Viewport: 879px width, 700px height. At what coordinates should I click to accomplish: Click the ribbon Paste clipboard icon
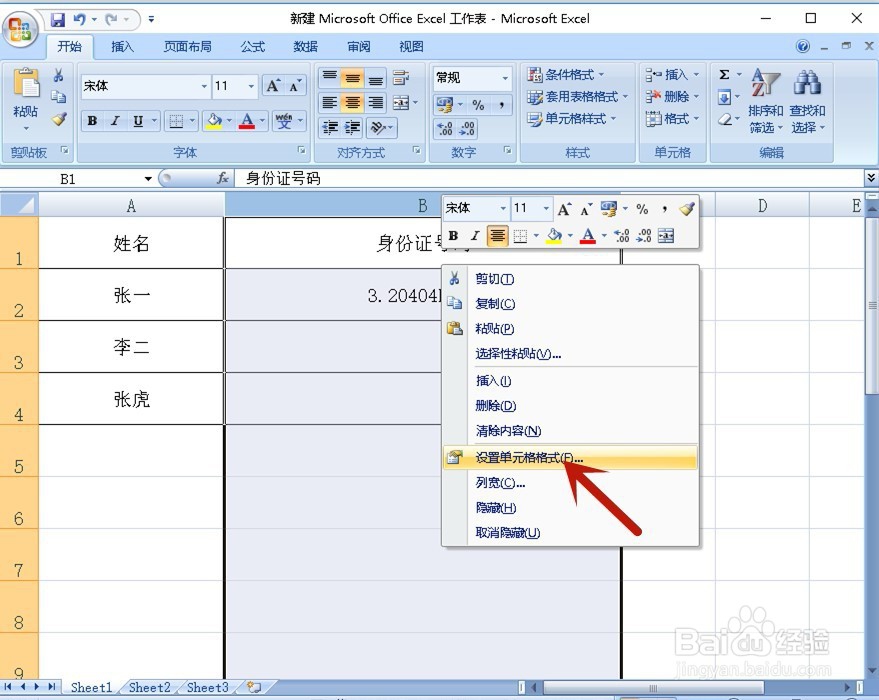coord(26,83)
